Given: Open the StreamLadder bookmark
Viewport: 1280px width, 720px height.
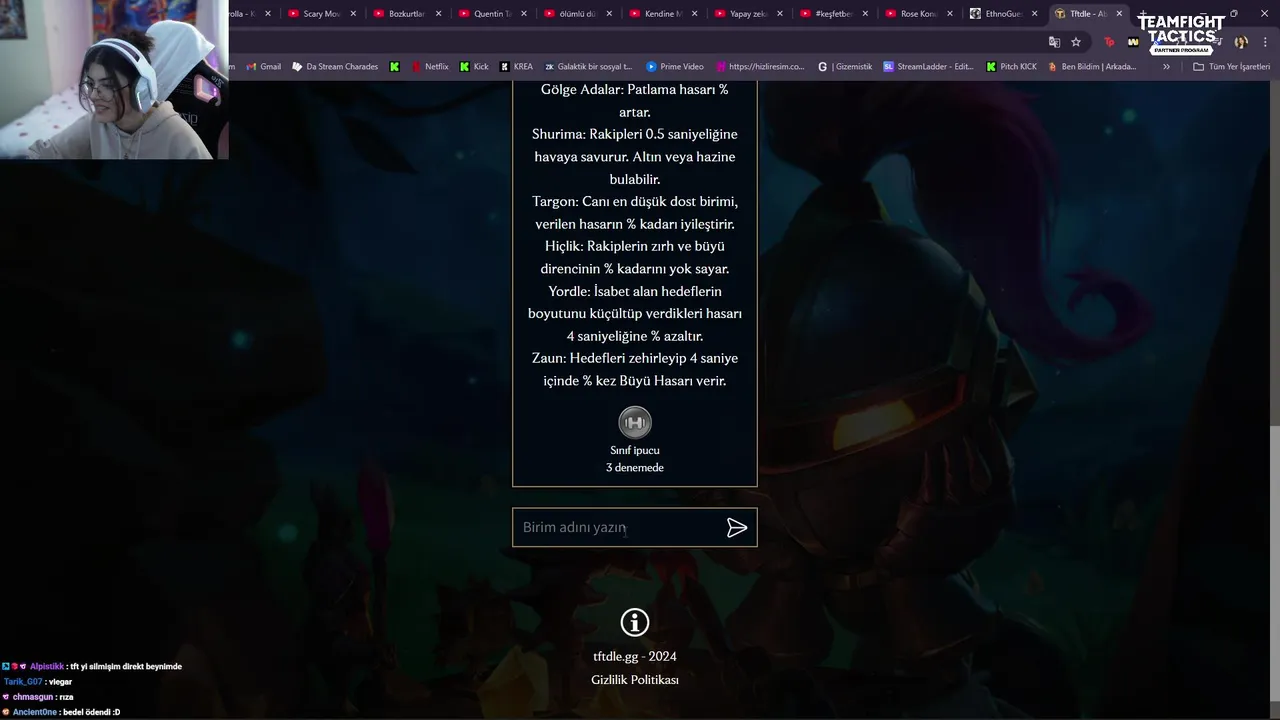Looking at the screenshot, I should pos(928,67).
